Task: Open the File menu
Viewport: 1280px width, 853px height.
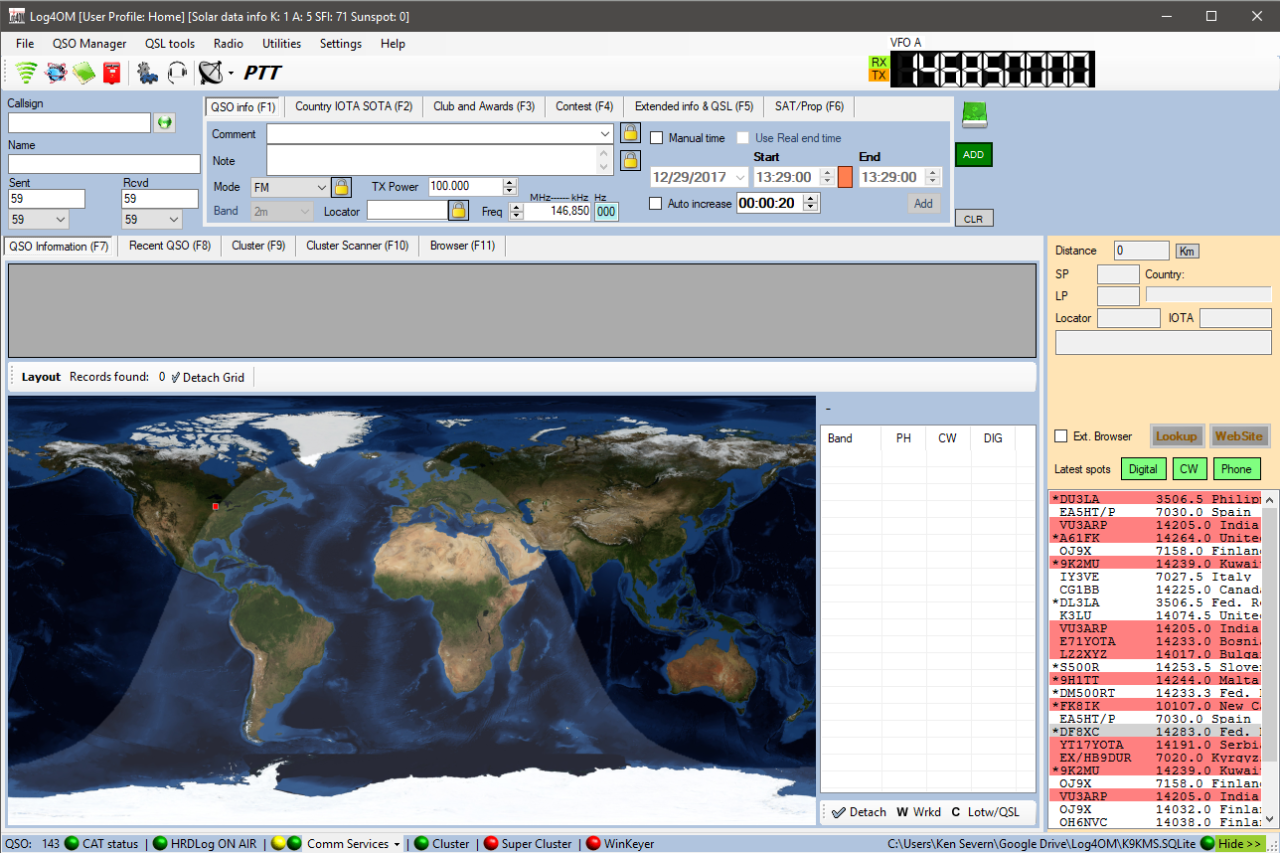Action: coord(25,44)
